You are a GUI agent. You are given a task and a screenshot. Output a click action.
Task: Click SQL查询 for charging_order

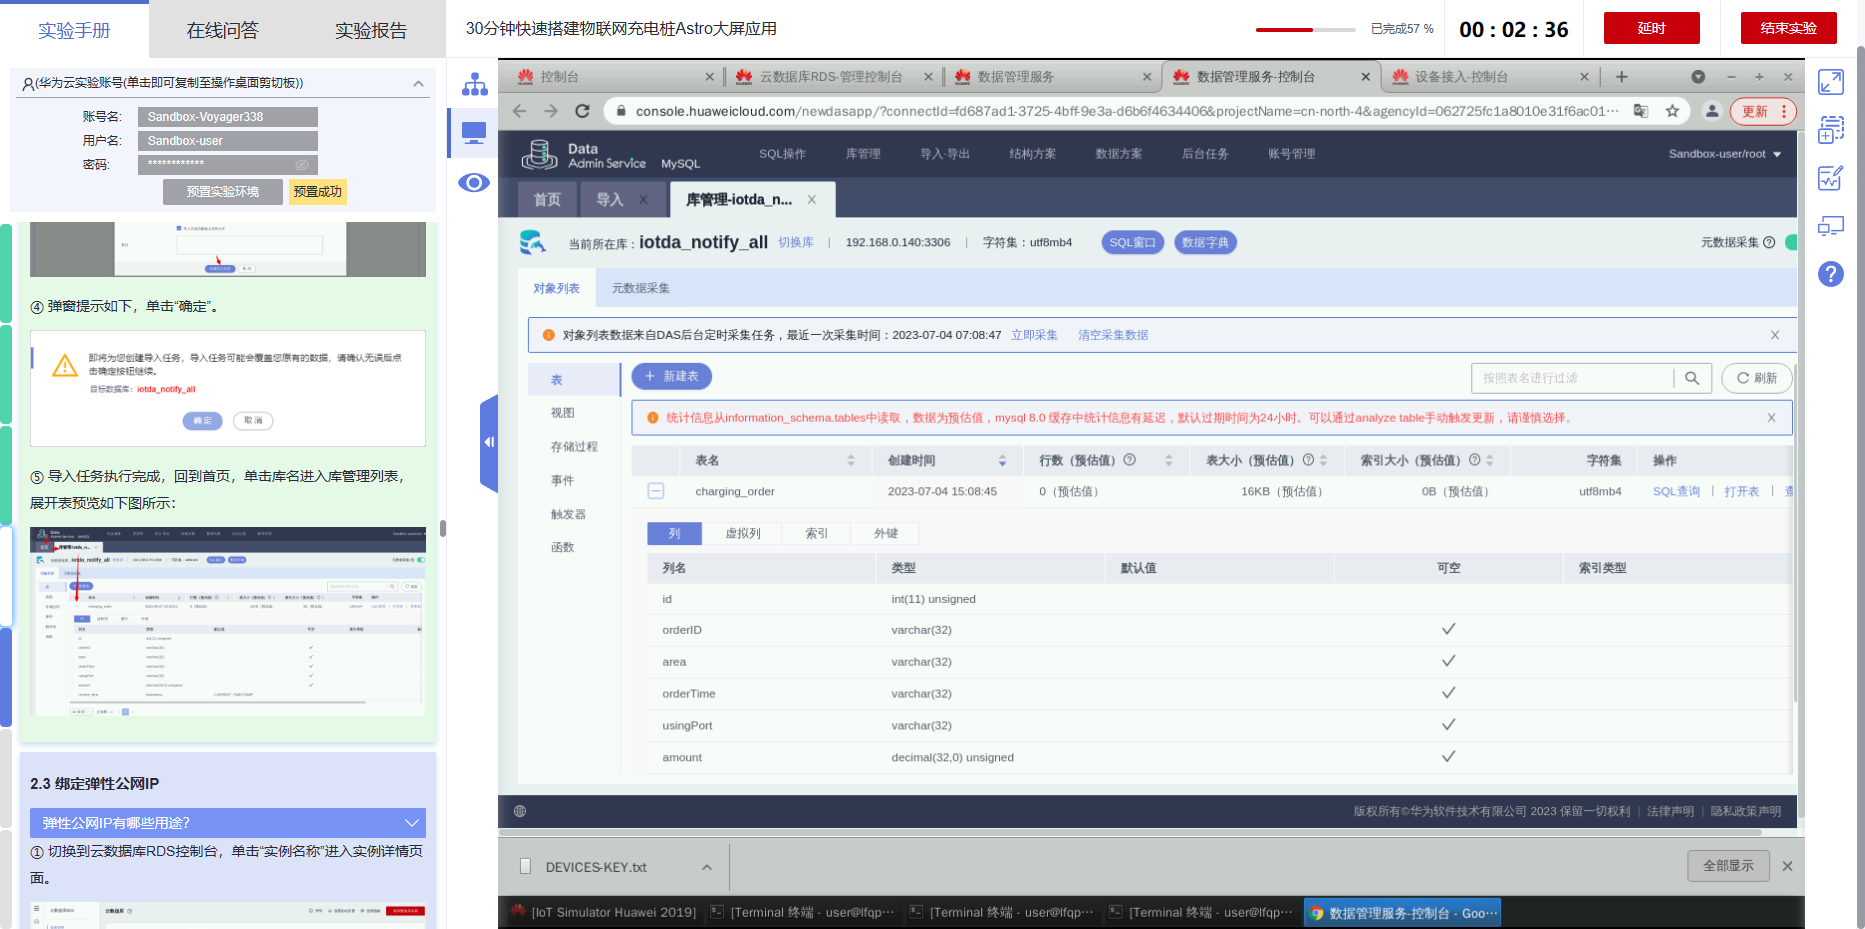point(1677,491)
